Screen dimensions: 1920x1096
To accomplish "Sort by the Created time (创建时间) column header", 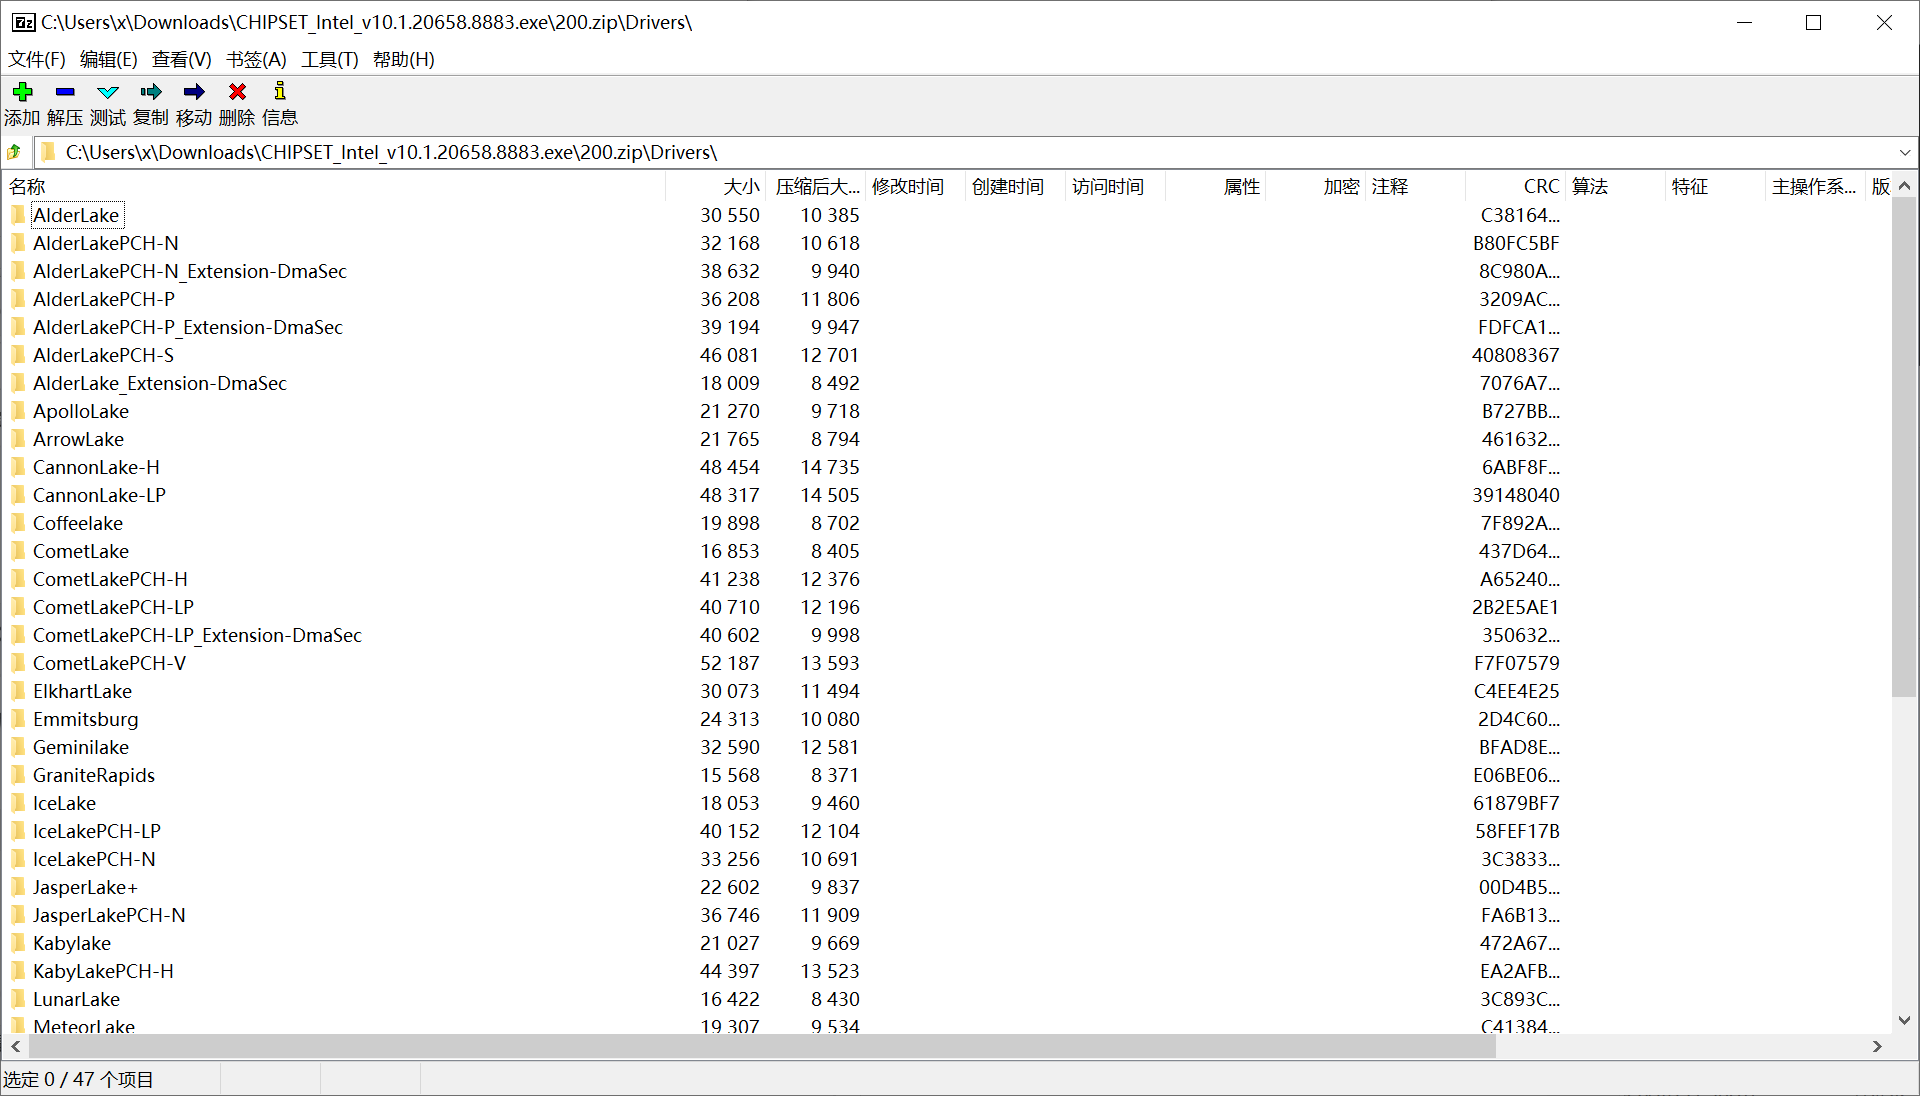I will [1016, 187].
